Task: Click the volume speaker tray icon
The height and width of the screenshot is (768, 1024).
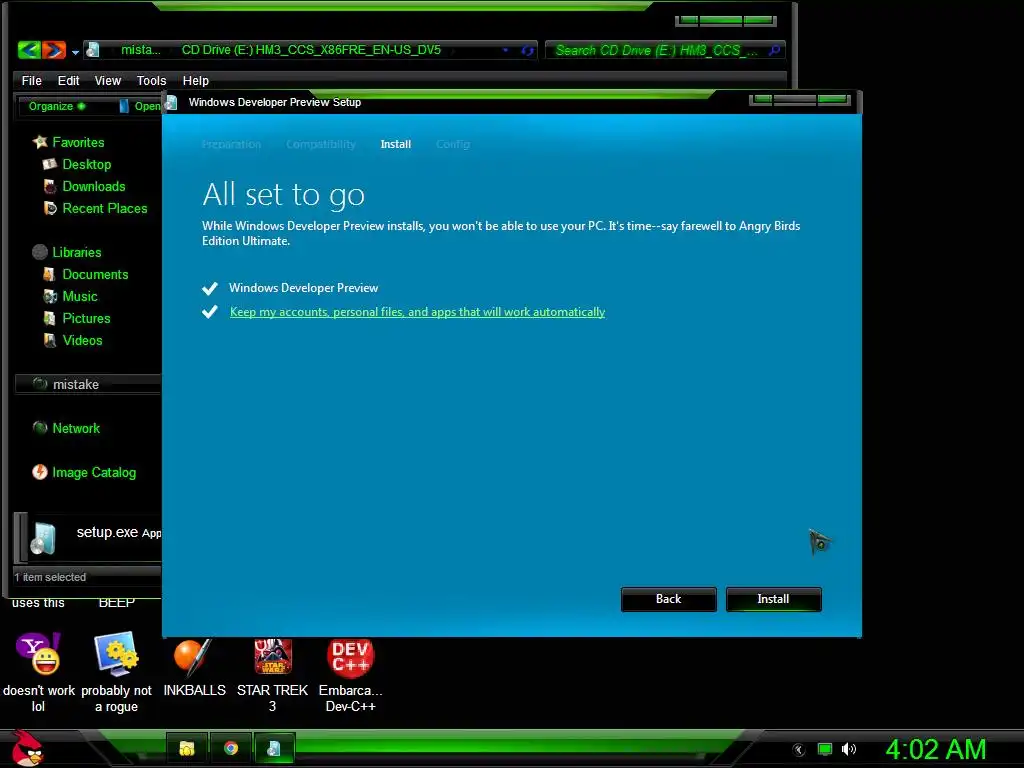Action: coord(848,750)
